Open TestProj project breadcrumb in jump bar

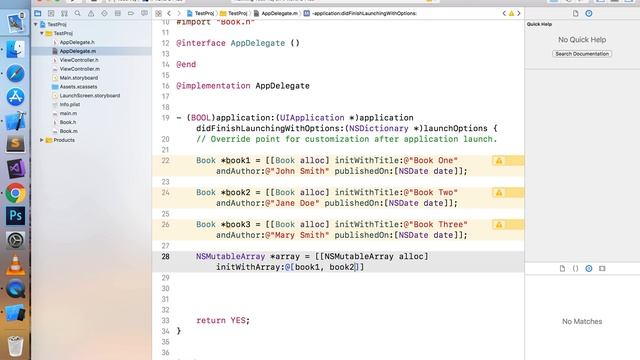[200, 13]
